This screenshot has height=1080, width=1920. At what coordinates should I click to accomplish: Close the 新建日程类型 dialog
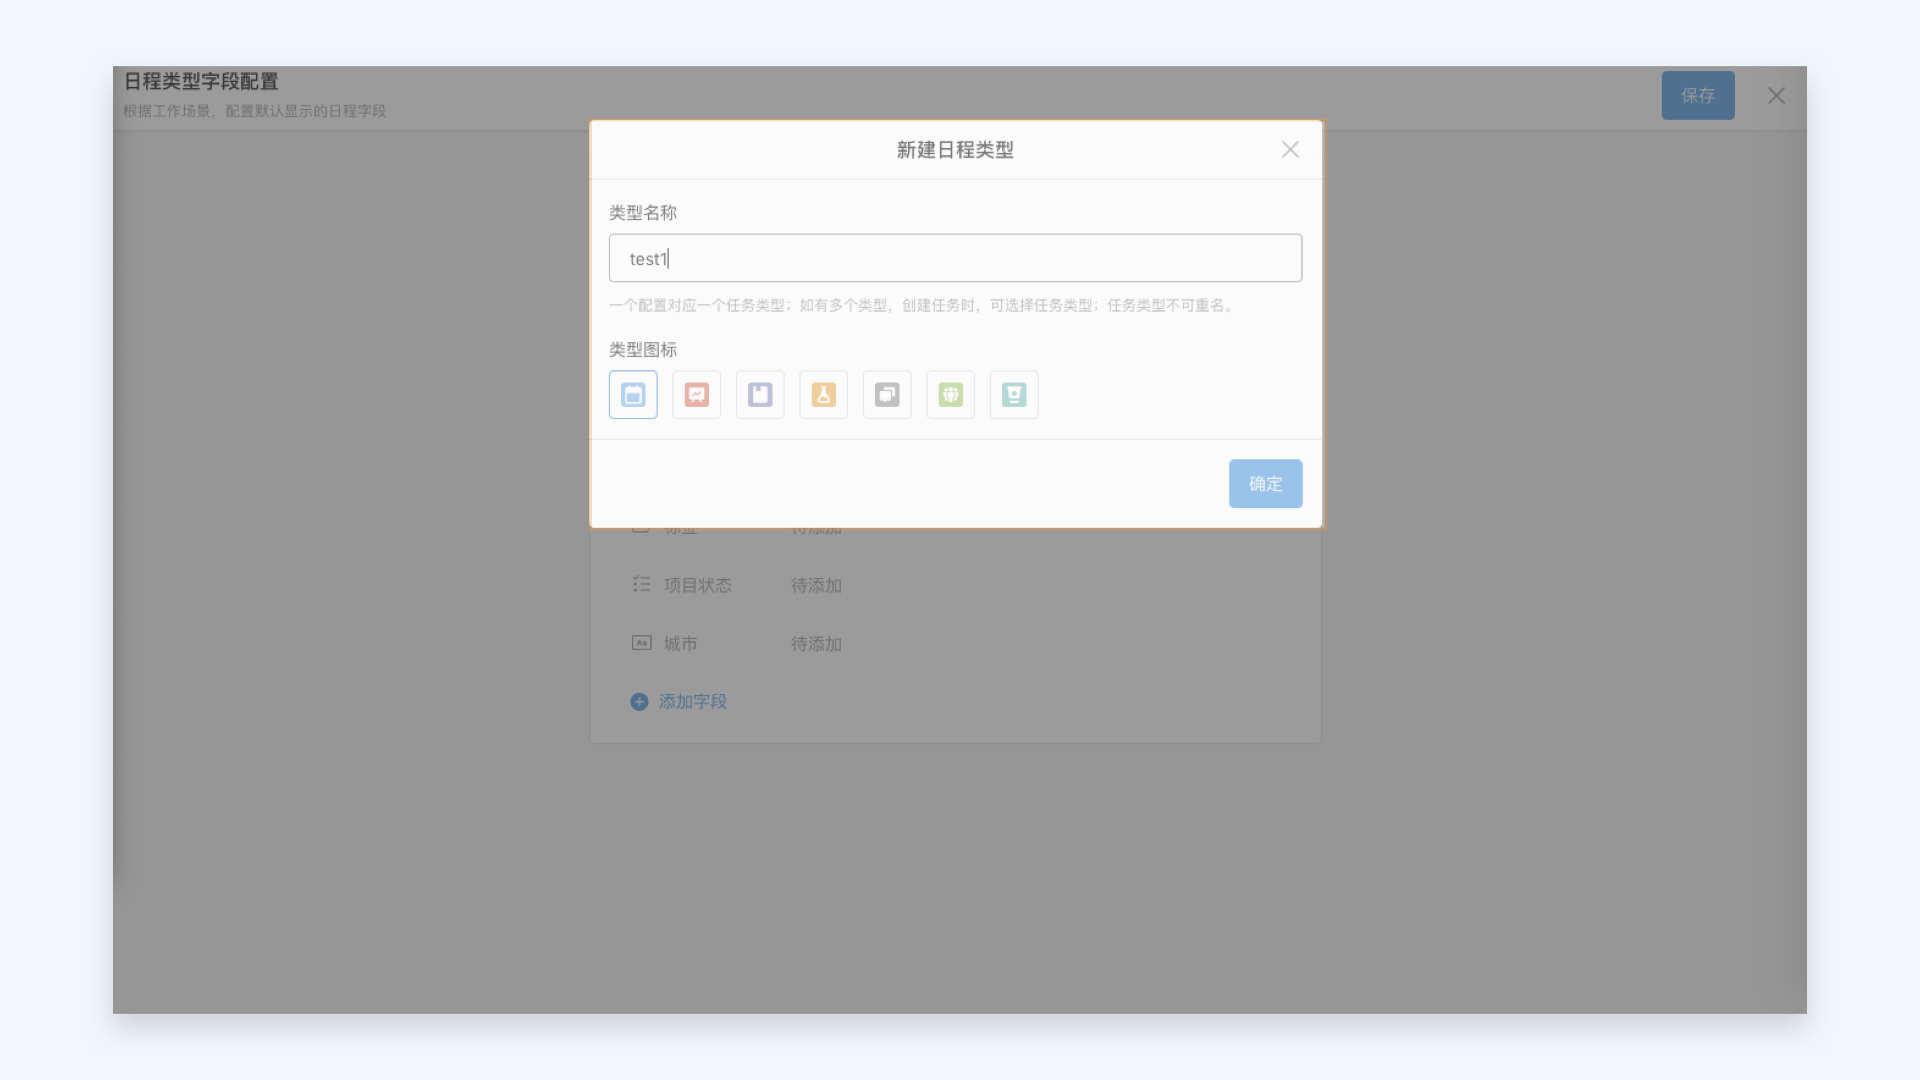coord(1290,150)
